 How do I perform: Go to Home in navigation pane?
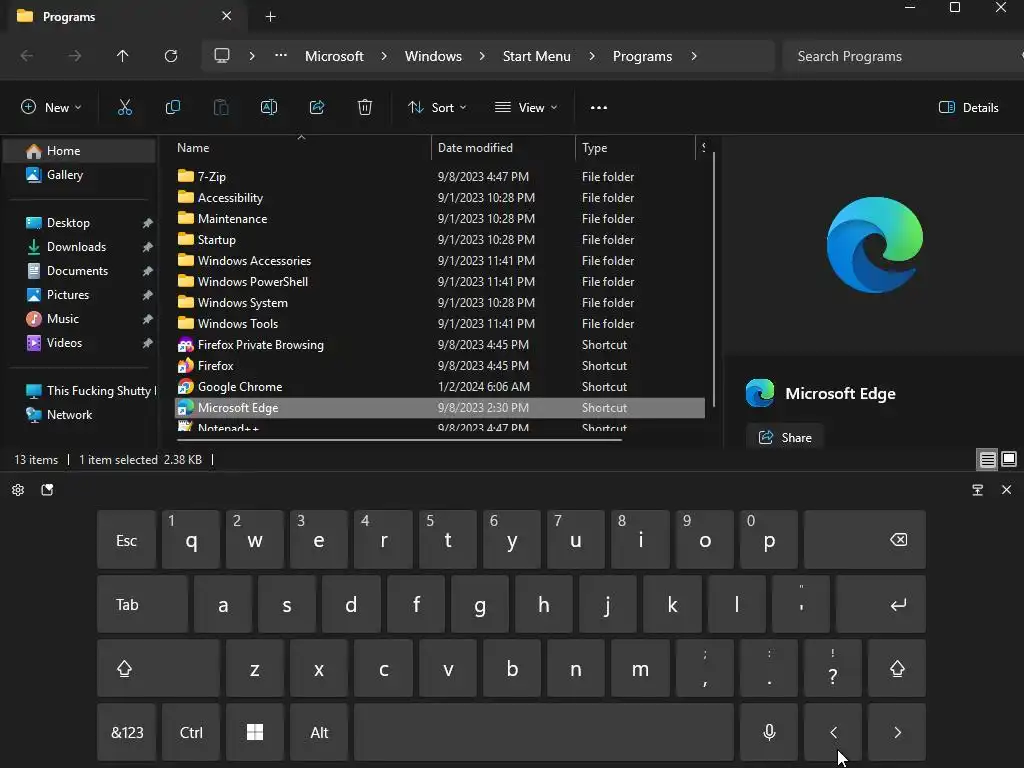pos(80,151)
